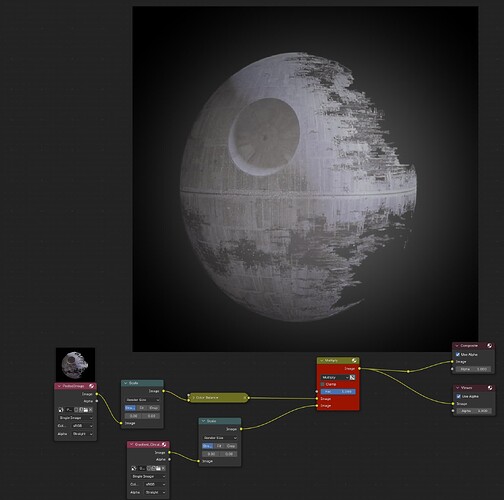Click Alpha output socket of PaddedImage node
The image size is (504, 500).
click(x=97, y=401)
